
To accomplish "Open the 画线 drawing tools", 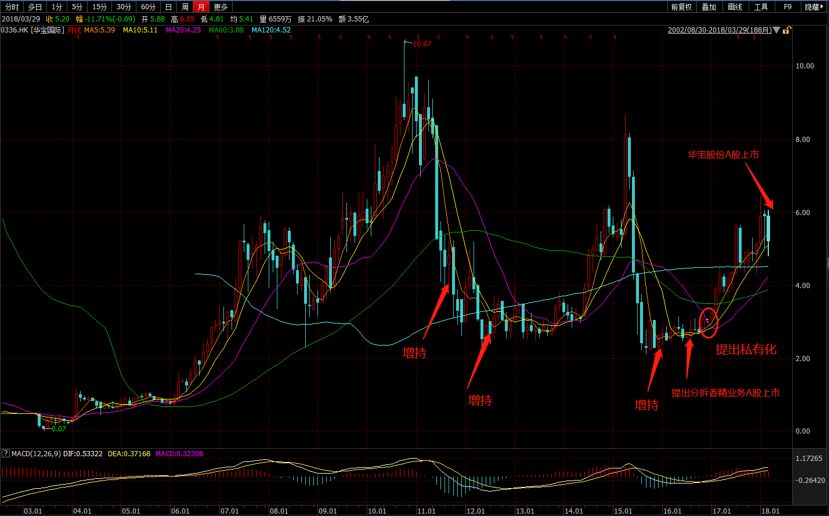I will (735, 7).
